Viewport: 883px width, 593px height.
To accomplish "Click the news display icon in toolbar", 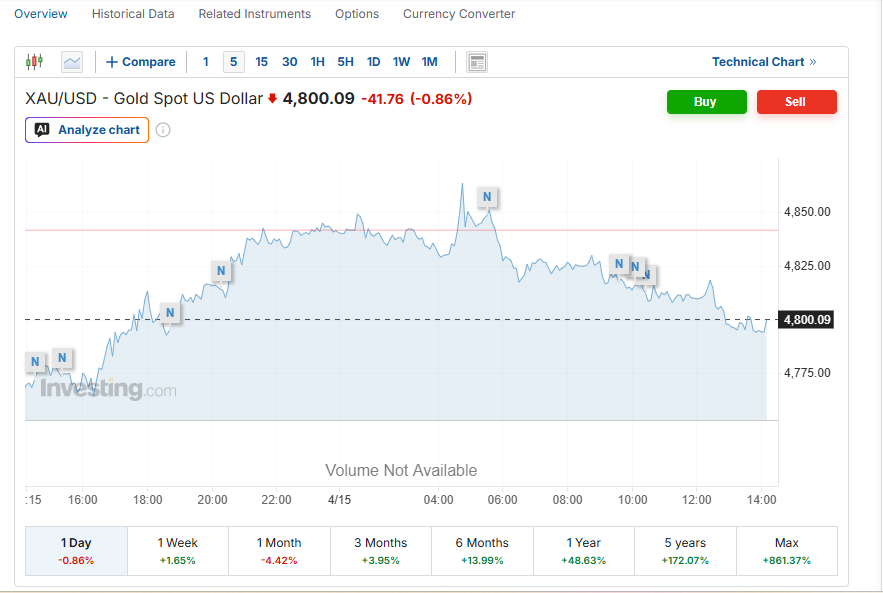I will (x=477, y=62).
